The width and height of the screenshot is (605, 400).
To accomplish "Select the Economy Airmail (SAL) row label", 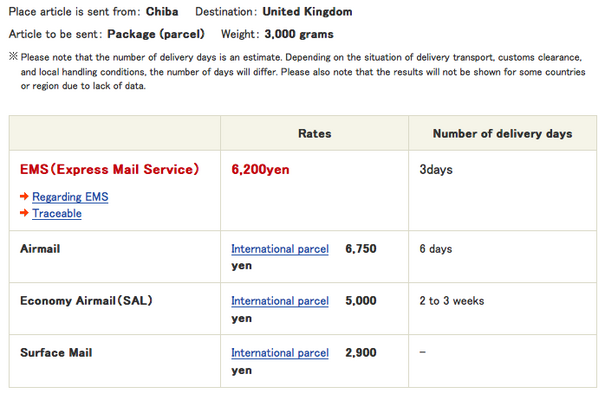I will click(87, 301).
